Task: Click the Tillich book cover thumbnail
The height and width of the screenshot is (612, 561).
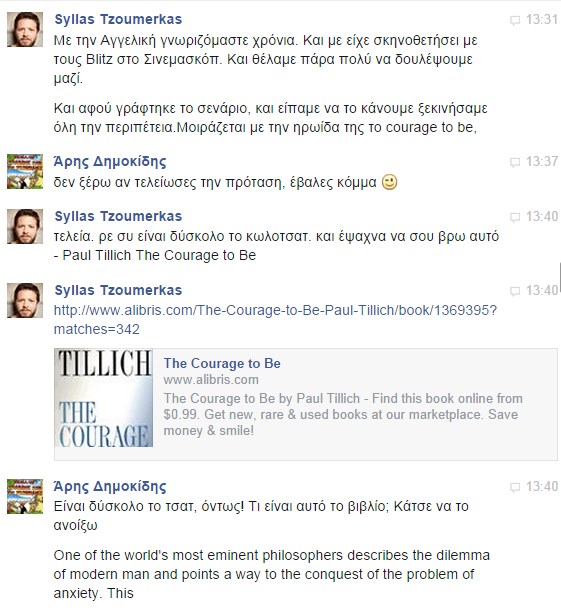Action: pos(104,398)
